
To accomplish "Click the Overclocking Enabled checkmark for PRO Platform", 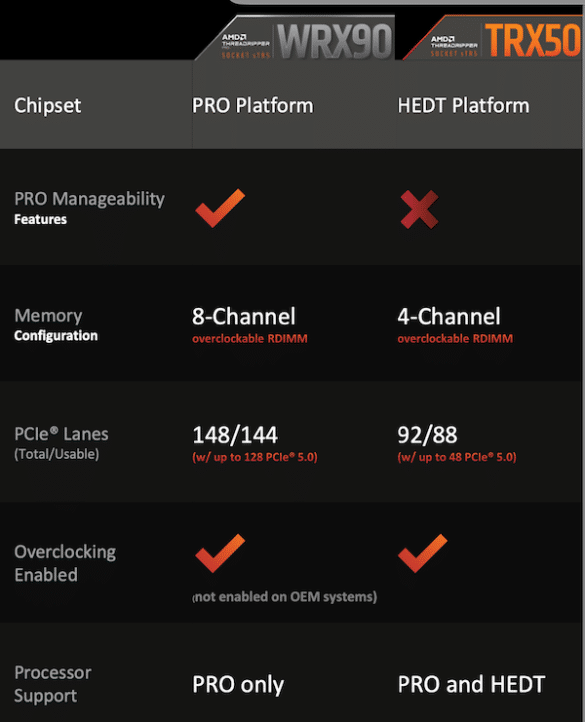I will point(220,553).
